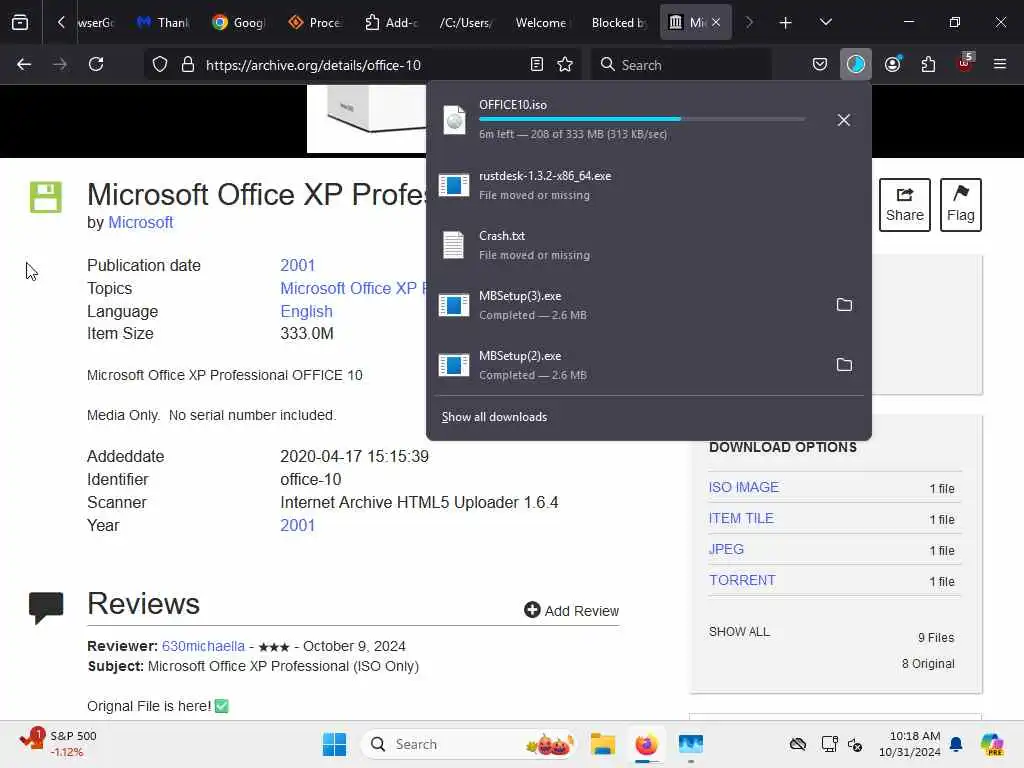Open reviewer 630michaella profile link
The image size is (1024, 768).
[203, 647]
